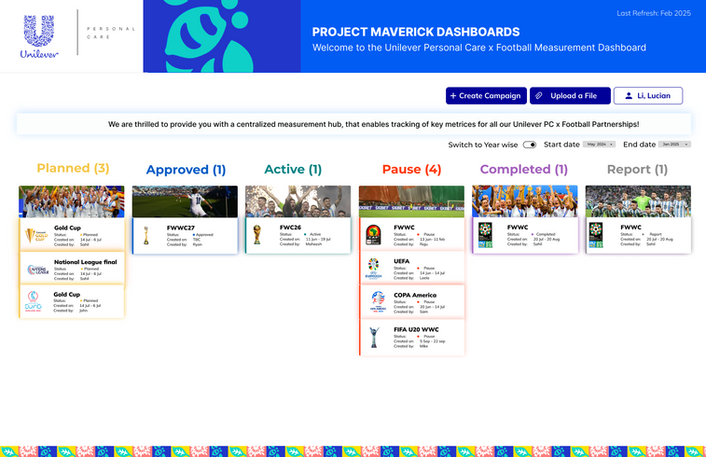Select the Pause (4) column header
This screenshot has height=457, width=706.
[412, 169]
